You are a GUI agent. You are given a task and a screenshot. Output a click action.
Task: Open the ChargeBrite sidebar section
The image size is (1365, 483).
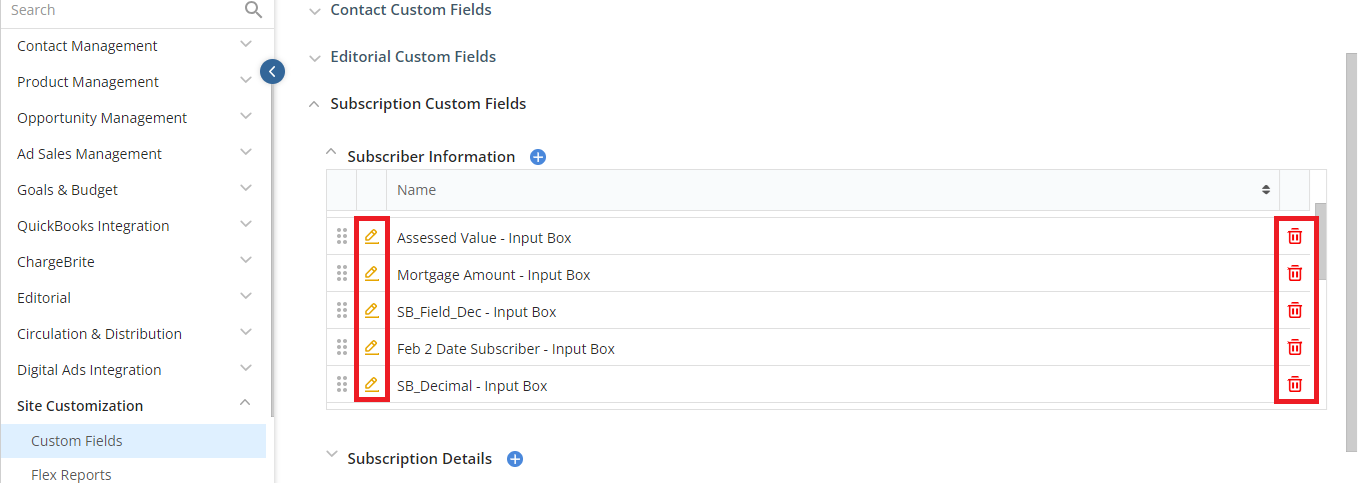[136, 262]
